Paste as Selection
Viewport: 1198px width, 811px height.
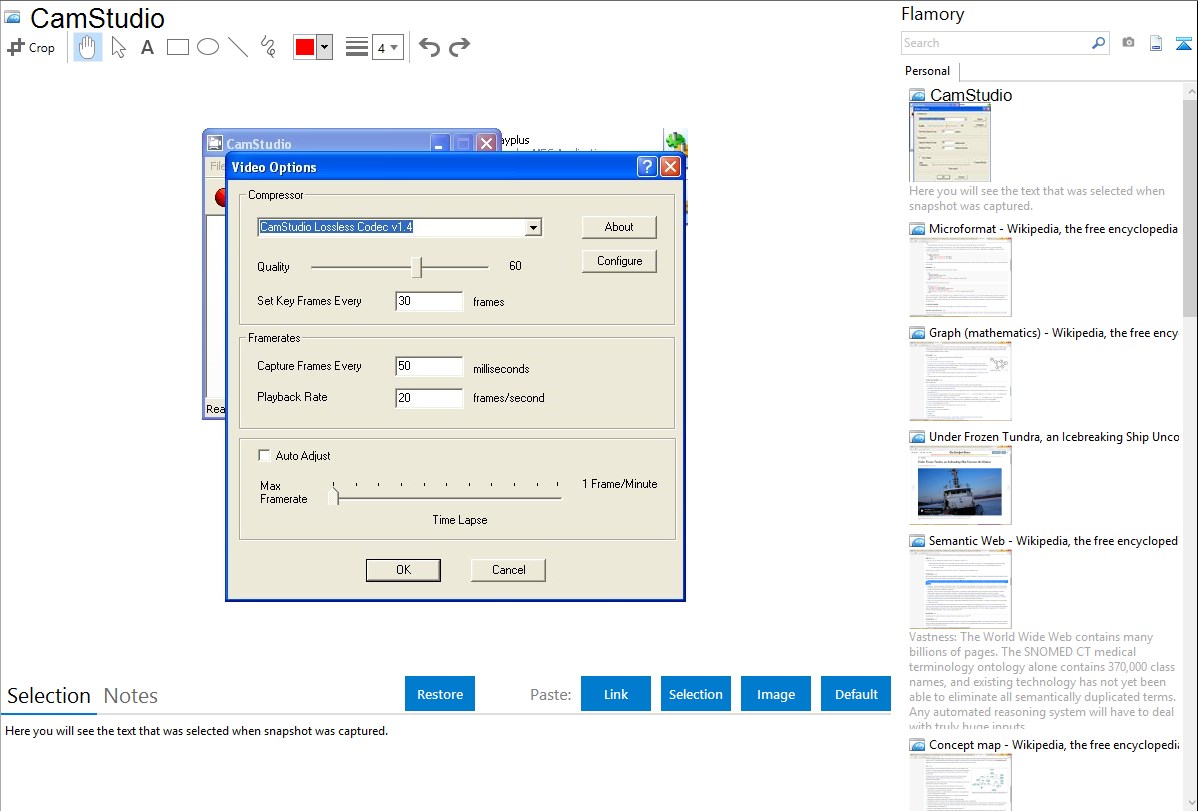coord(696,694)
